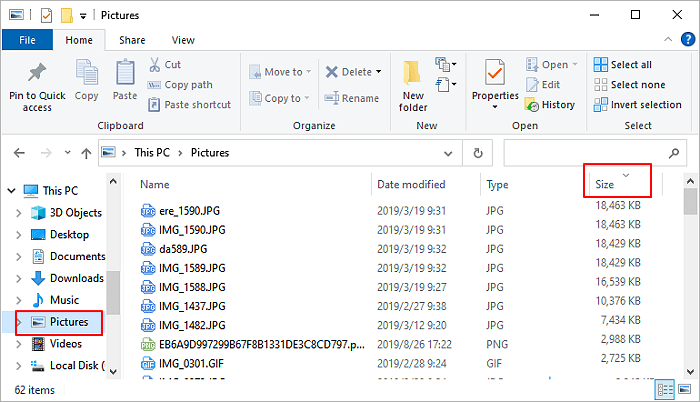700x402 pixels.
Task: Click This PC in address breadcrumb
Action: pyautogui.click(x=152, y=153)
